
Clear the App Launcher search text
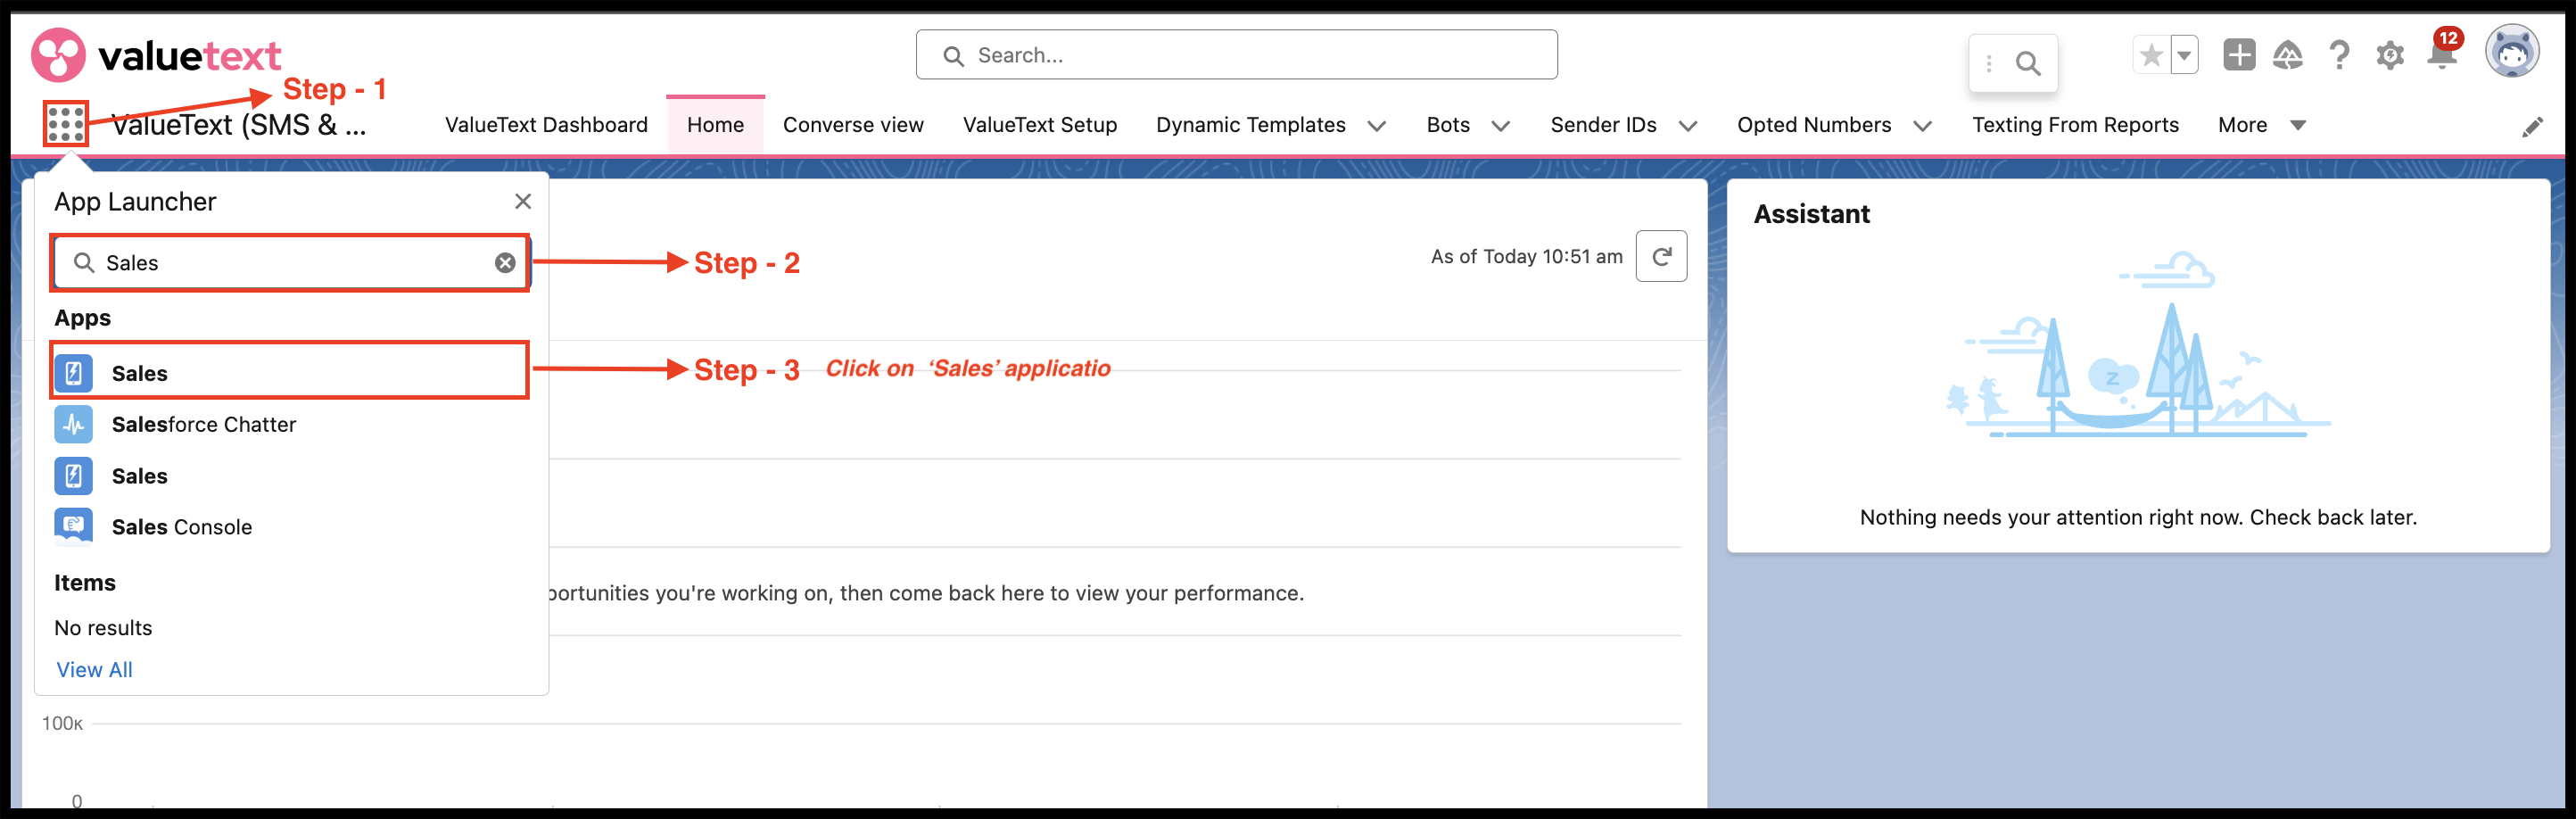[x=505, y=262]
